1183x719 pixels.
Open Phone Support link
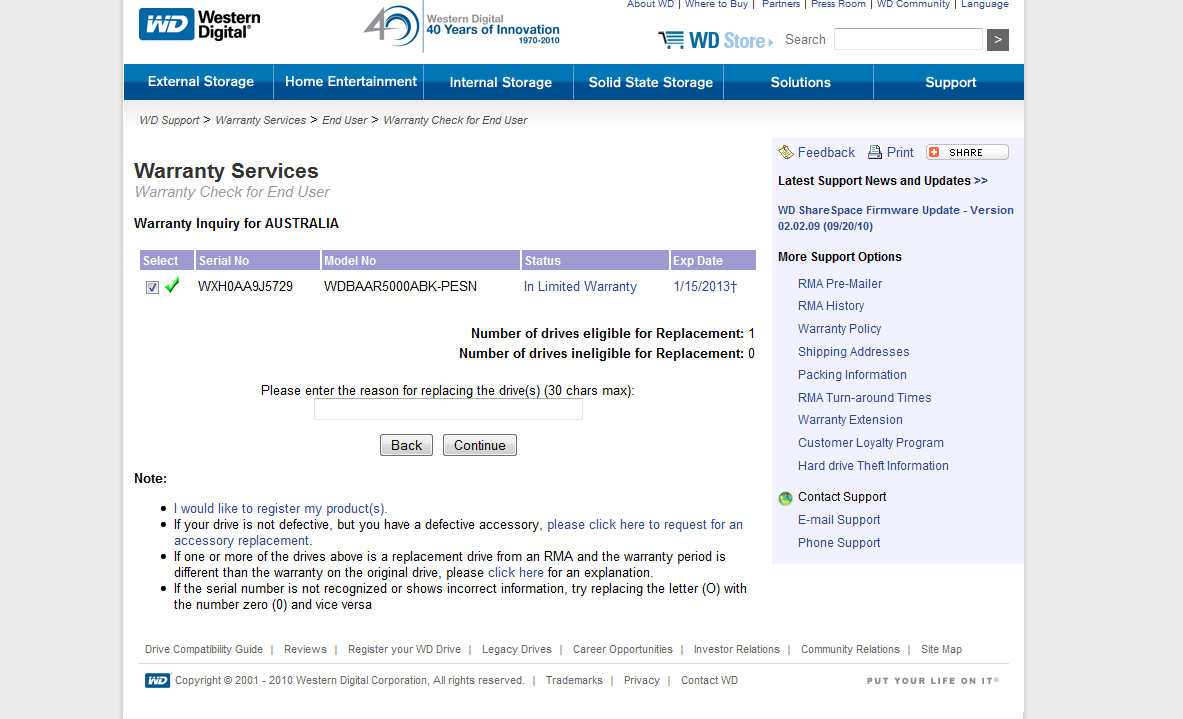(839, 543)
